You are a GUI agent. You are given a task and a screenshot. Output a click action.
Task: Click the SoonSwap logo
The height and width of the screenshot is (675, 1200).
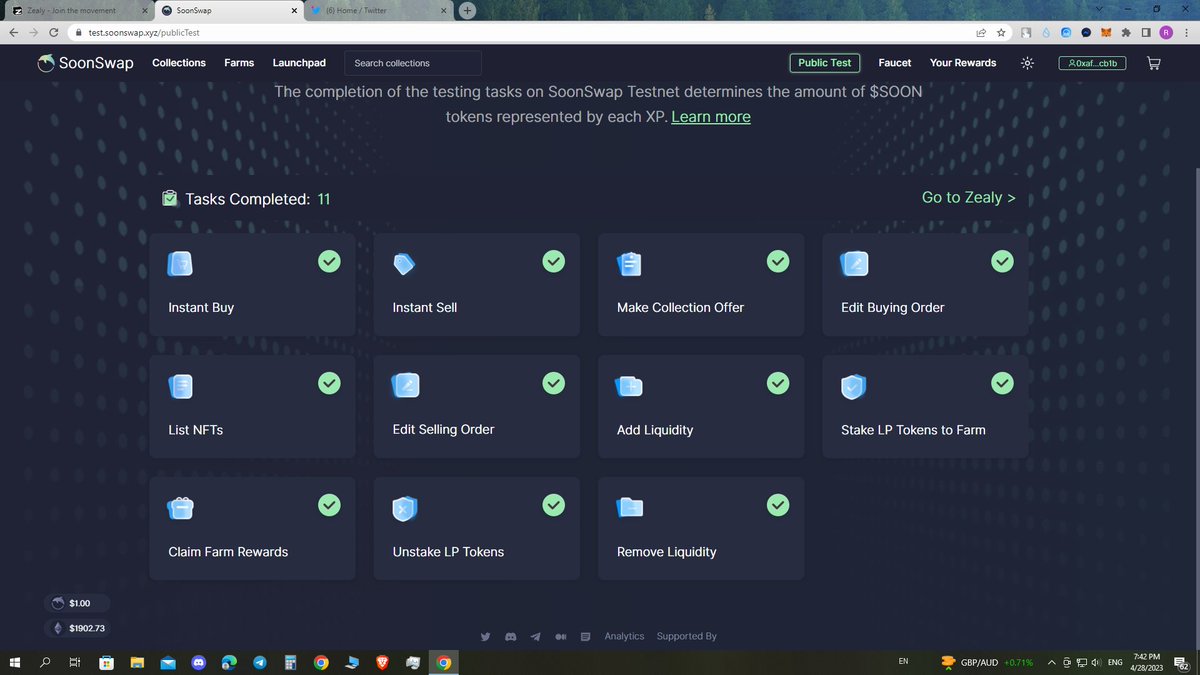(85, 63)
